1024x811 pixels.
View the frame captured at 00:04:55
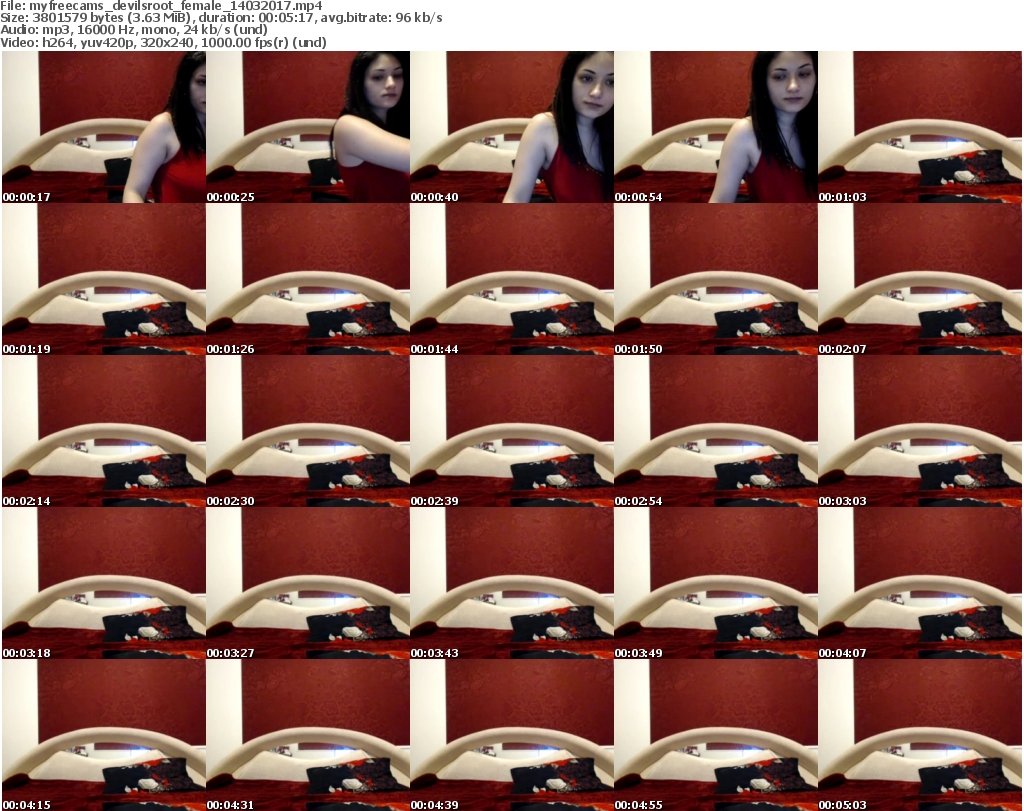(x=716, y=735)
